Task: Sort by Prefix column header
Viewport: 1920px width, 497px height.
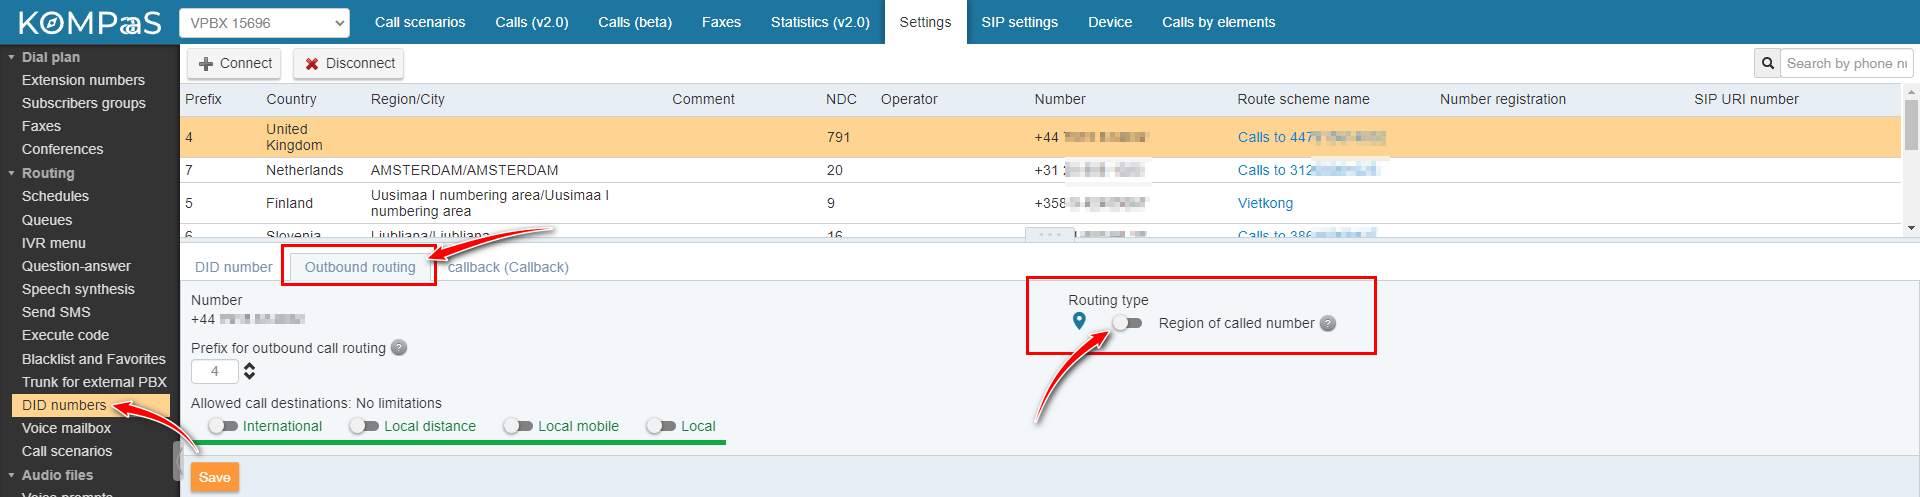Action: [203, 99]
